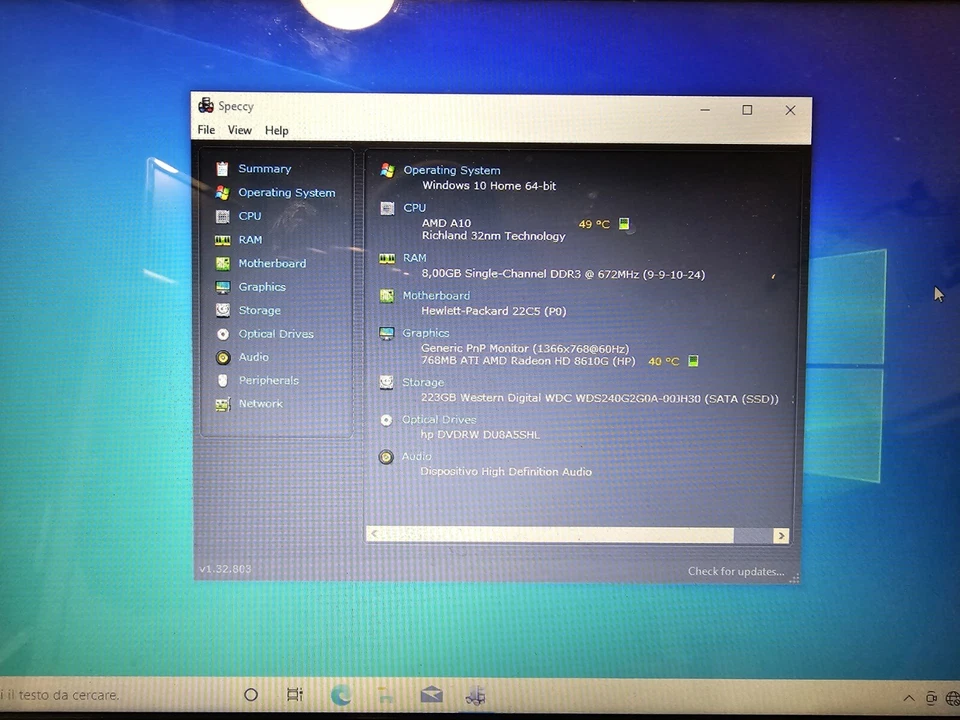Open the CPU section via its chip icon
Image resolution: width=960 pixels, height=720 pixels.
(222, 215)
